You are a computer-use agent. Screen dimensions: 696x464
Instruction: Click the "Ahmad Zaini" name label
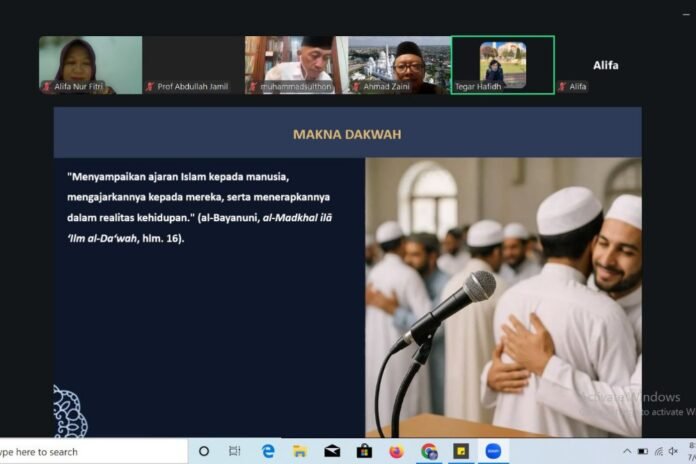click(x=386, y=87)
